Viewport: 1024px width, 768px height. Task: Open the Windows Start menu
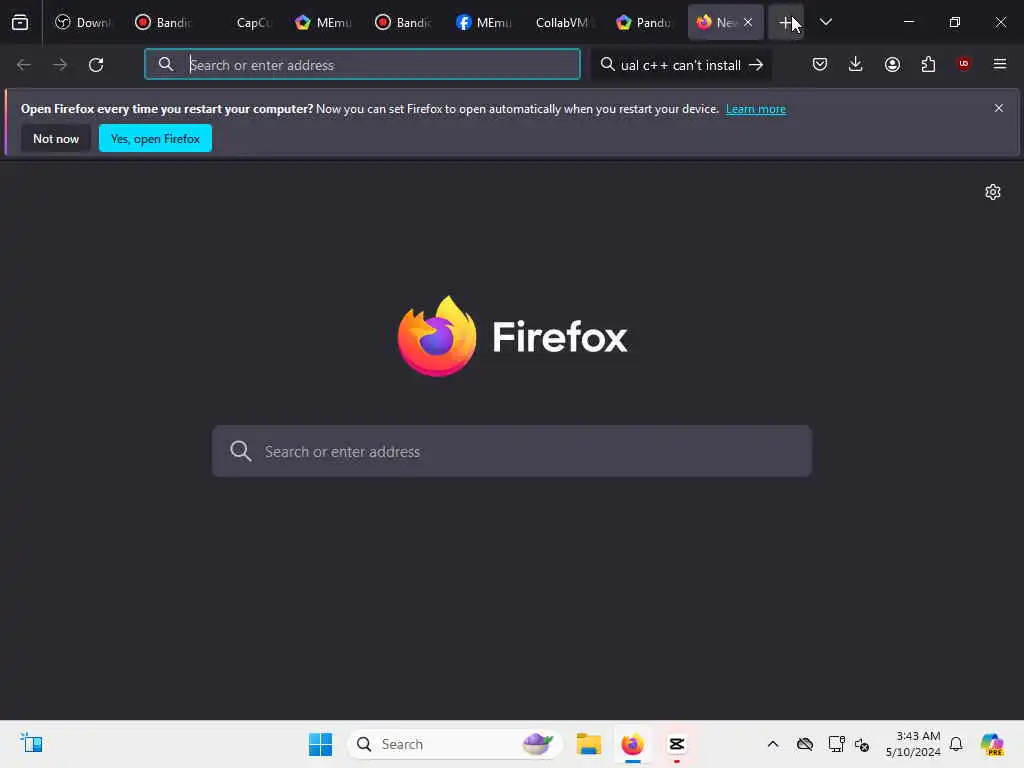coord(320,744)
